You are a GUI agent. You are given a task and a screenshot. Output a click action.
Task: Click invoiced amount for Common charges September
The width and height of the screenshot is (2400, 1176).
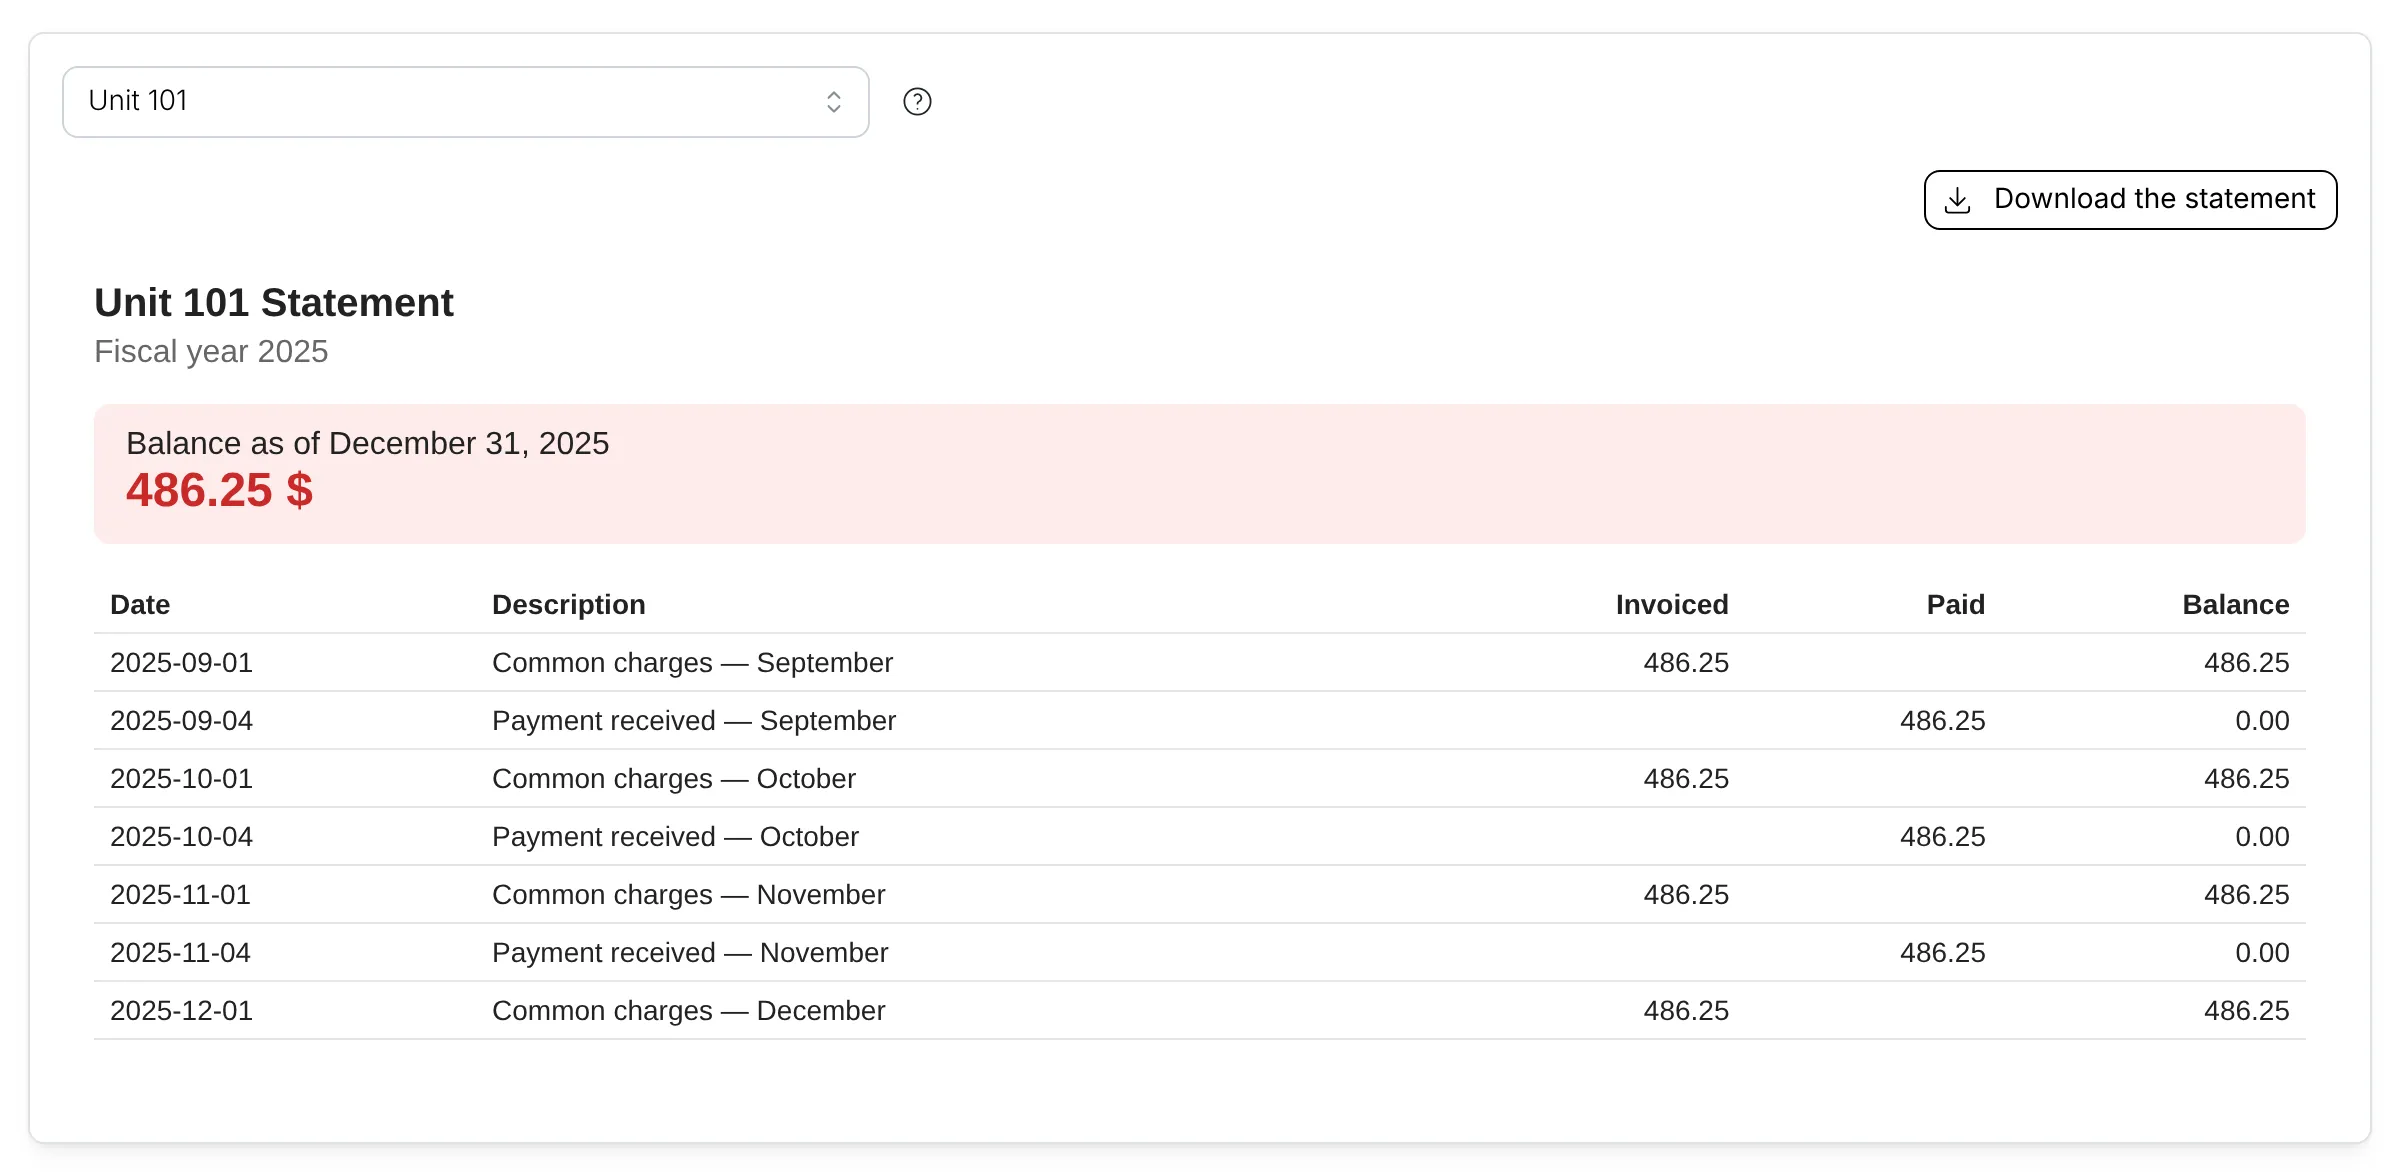[x=1686, y=663]
